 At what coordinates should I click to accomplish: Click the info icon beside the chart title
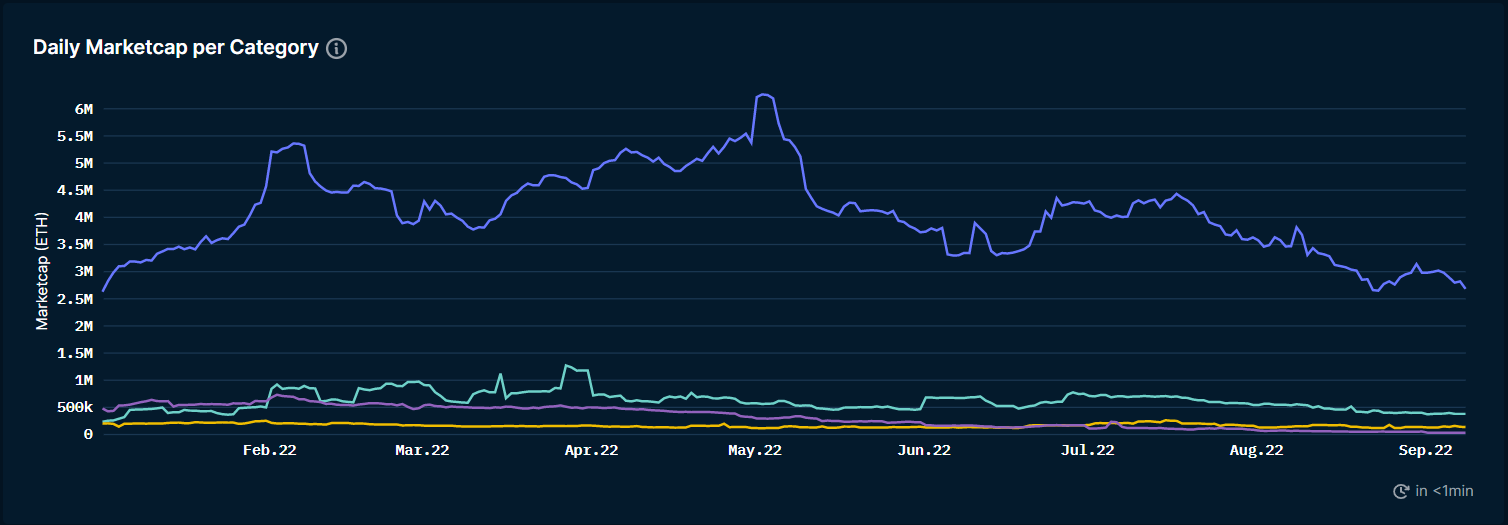point(337,48)
